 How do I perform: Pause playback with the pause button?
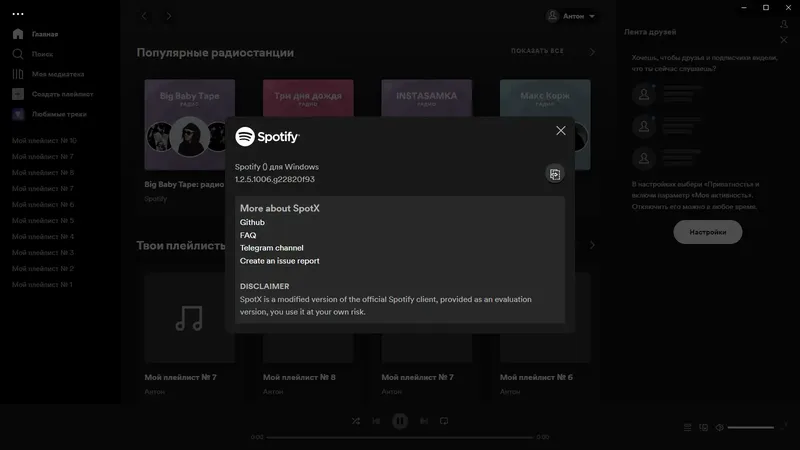tap(400, 421)
